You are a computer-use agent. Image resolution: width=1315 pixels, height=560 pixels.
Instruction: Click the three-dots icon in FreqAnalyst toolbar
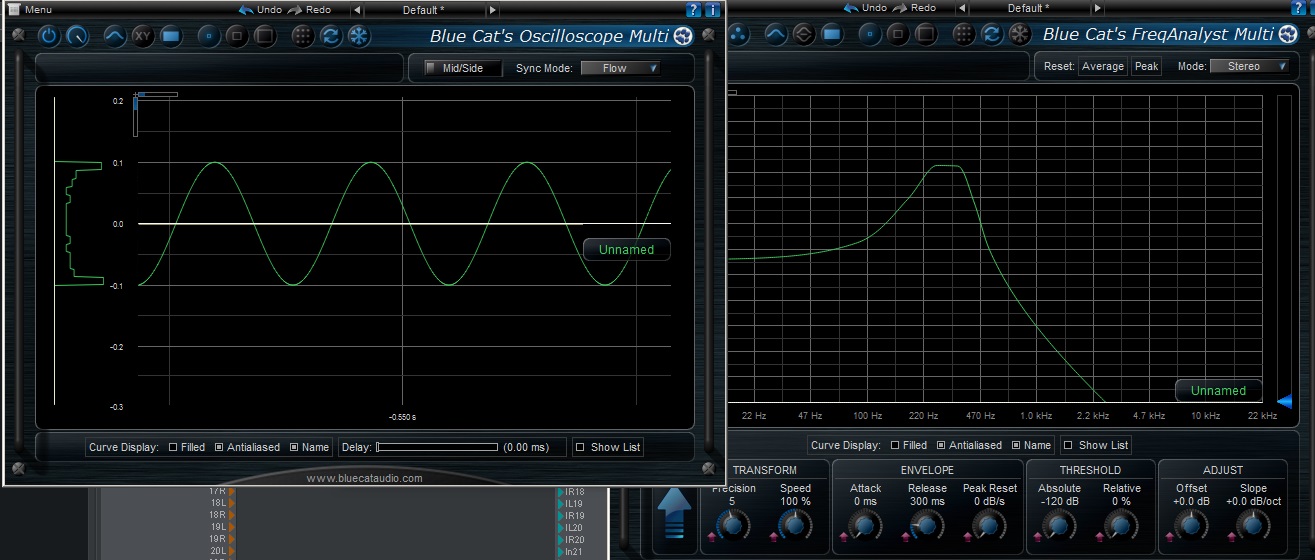(739, 34)
